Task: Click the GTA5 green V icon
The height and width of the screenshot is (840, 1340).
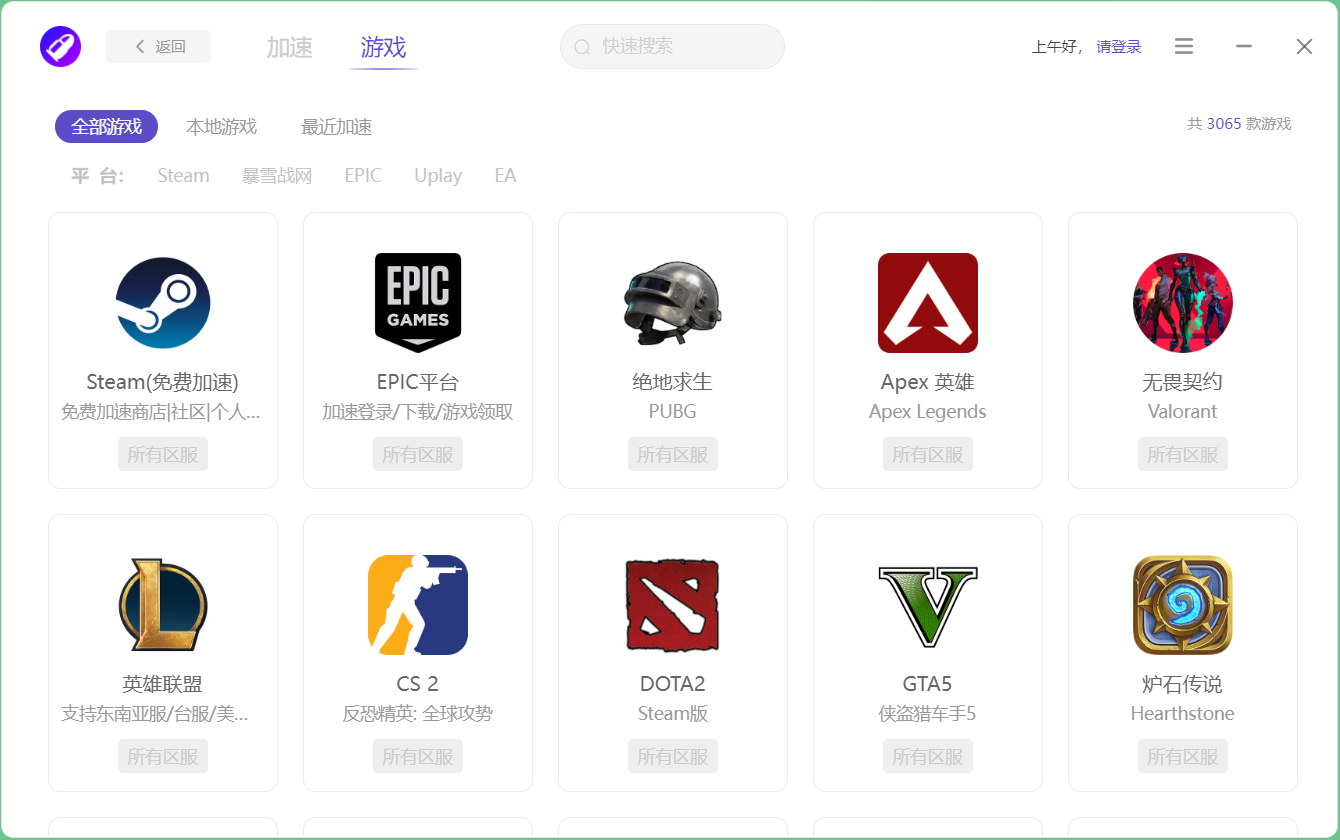Action: click(928, 606)
